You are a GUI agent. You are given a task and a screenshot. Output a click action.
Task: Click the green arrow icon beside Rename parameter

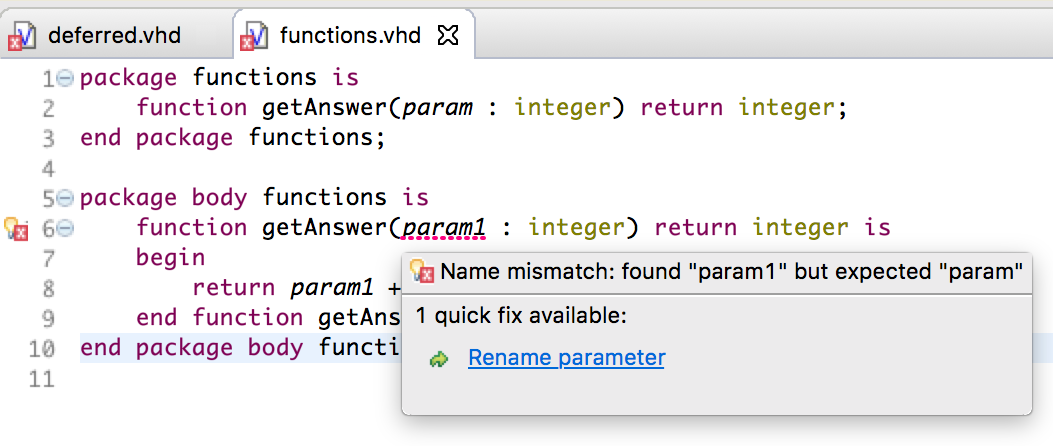click(x=439, y=360)
